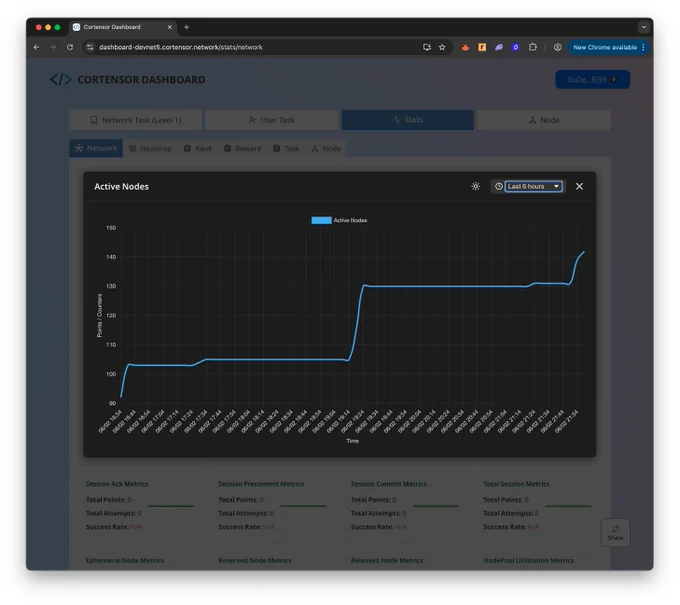This screenshot has height=605, width=680.
Task: Open the Heatmap sub-tab
Action: point(150,148)
